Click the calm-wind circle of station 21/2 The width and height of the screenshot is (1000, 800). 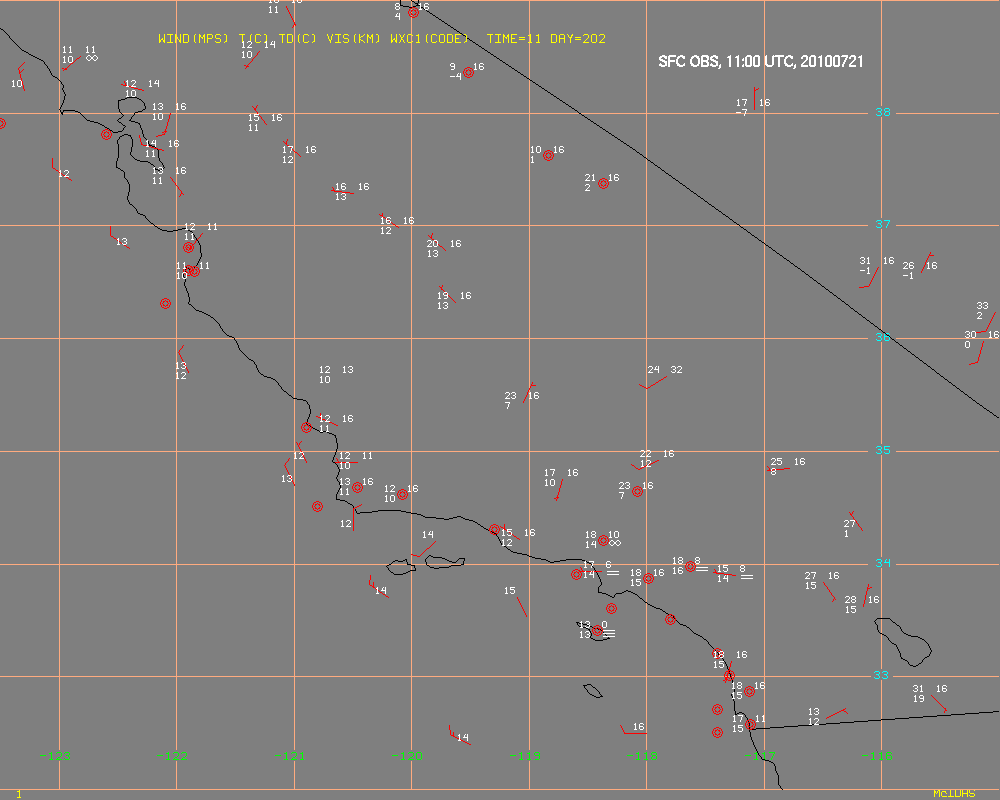pos(603,184)
